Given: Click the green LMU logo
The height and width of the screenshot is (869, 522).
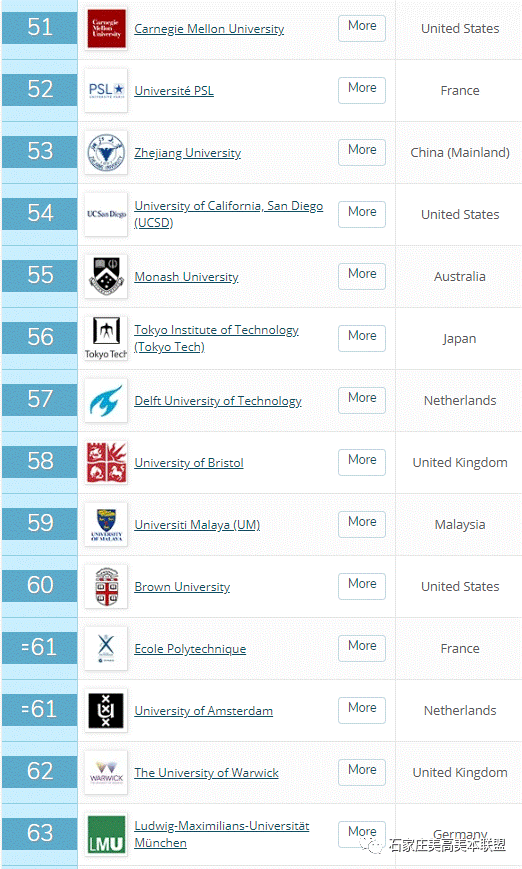Looking at the screenshot, I should (x=106, y=835).
